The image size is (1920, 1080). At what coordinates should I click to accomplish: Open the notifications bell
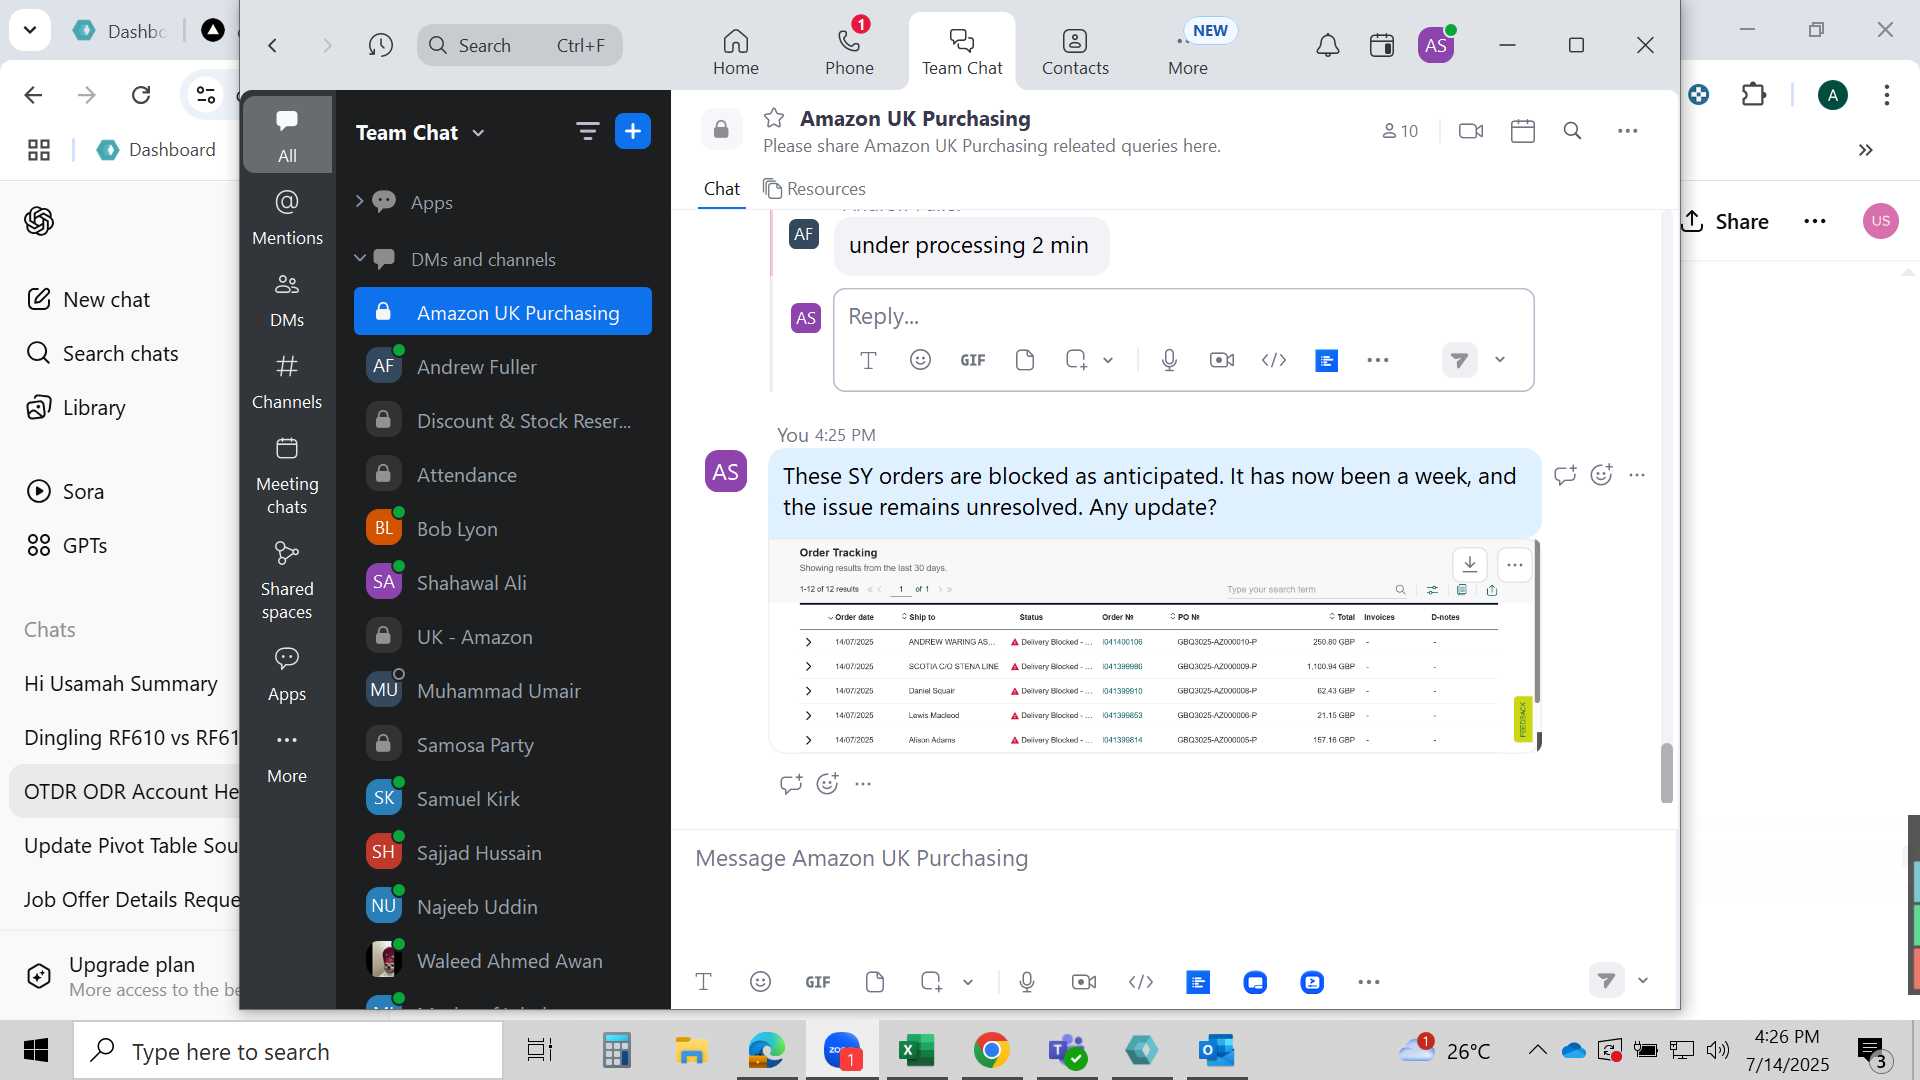[x=1327, y=45]
